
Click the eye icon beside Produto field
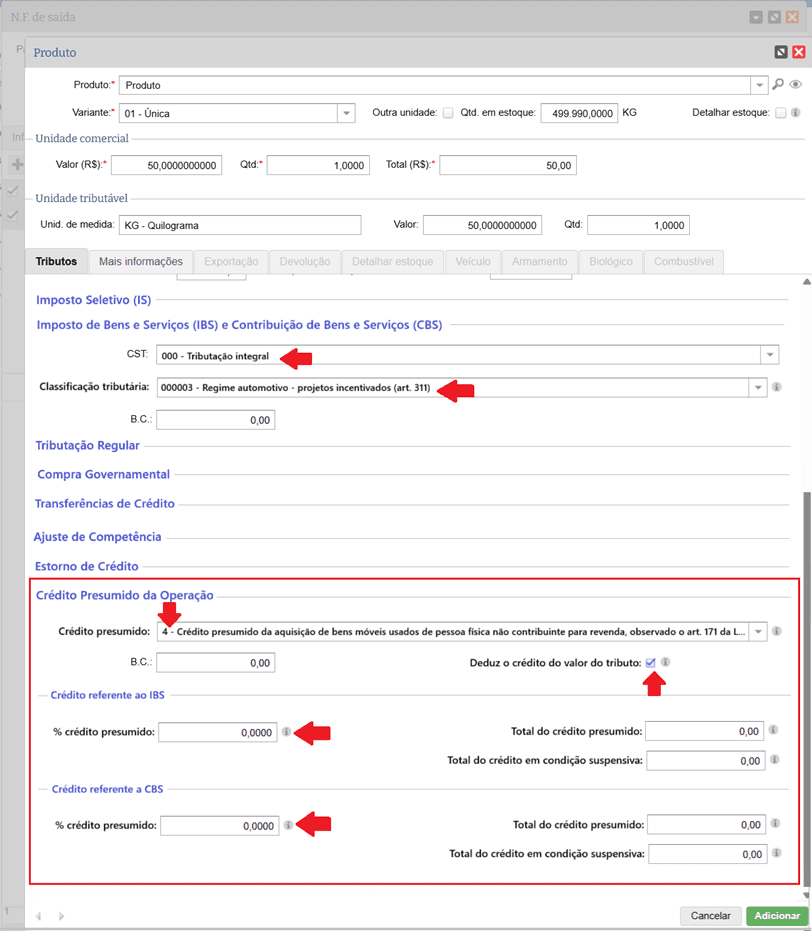796,85
